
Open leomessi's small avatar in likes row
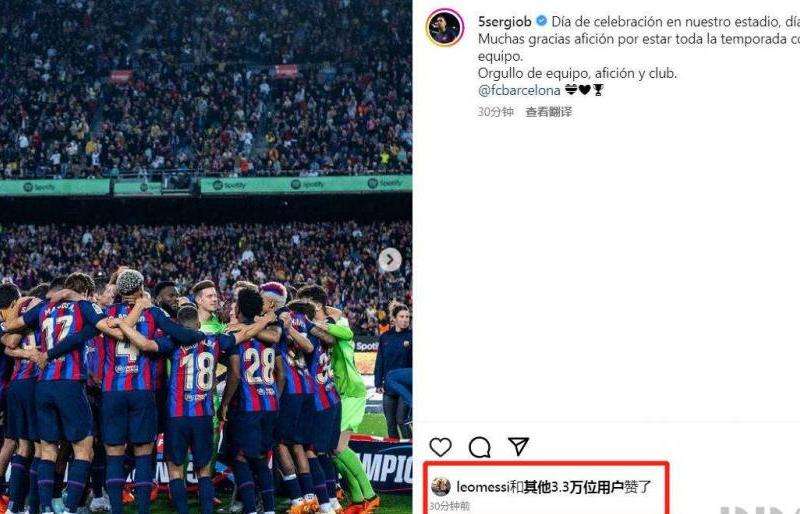pyautogui.click(x=441, y=486)
